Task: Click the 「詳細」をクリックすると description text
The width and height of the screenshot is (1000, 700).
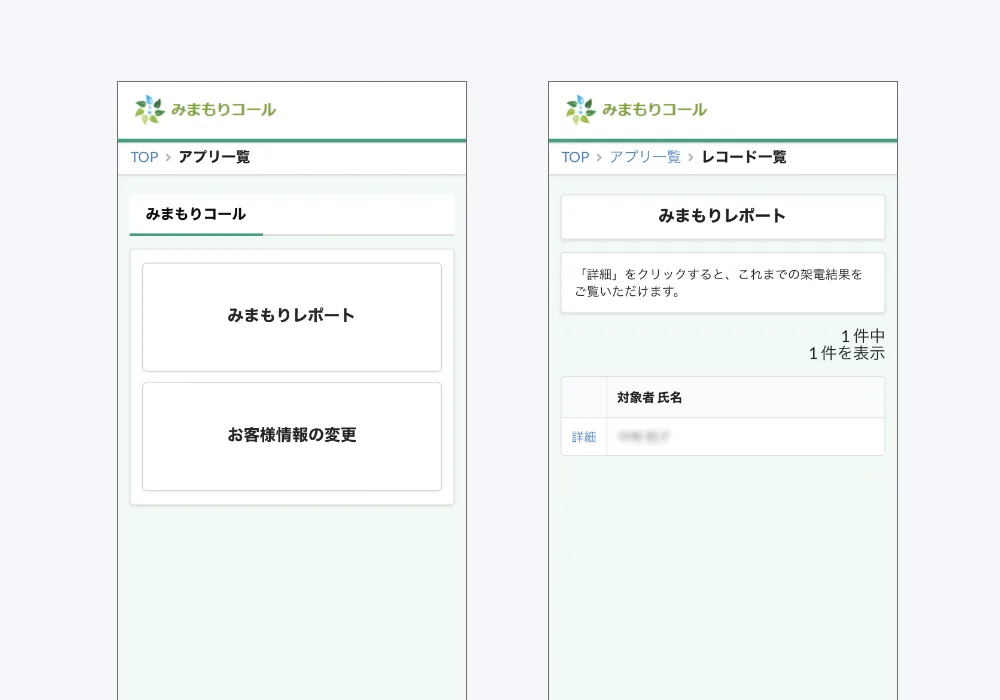Action: [x=719, y=282]
